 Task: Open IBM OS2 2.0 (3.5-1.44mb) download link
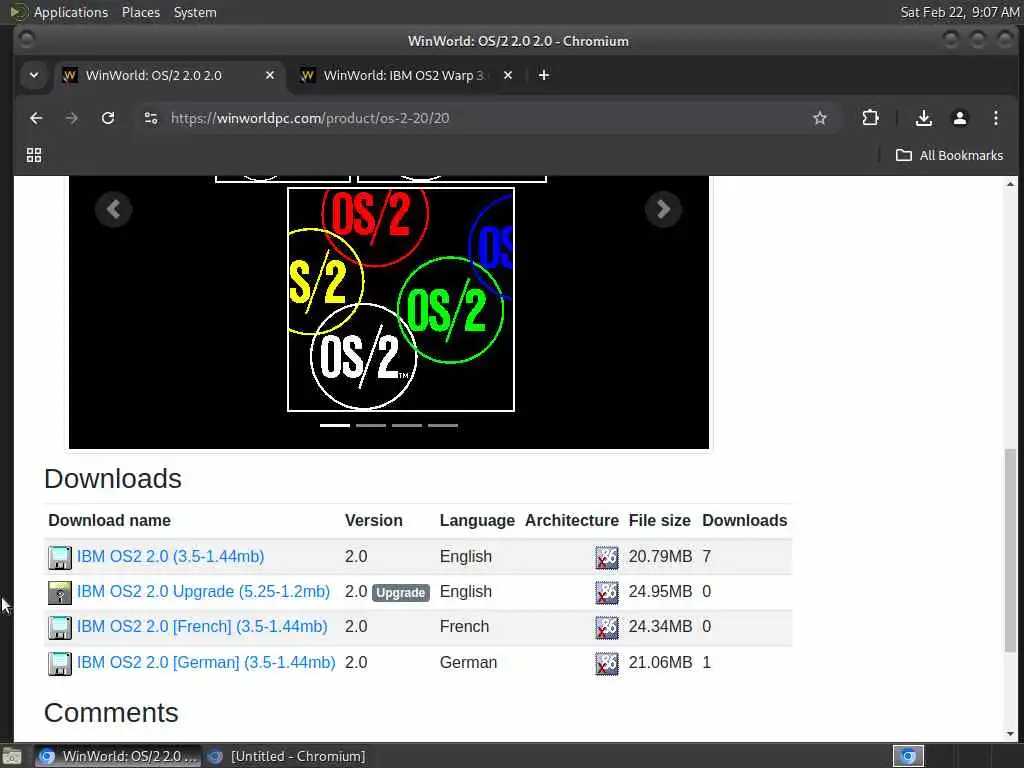(x=170, y=556)
